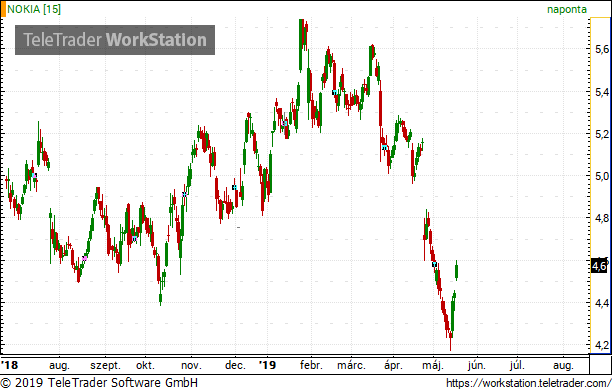The image size is (612, 392).
Task: Click the 'jún.' date axis label
Action: click(477, 366)
